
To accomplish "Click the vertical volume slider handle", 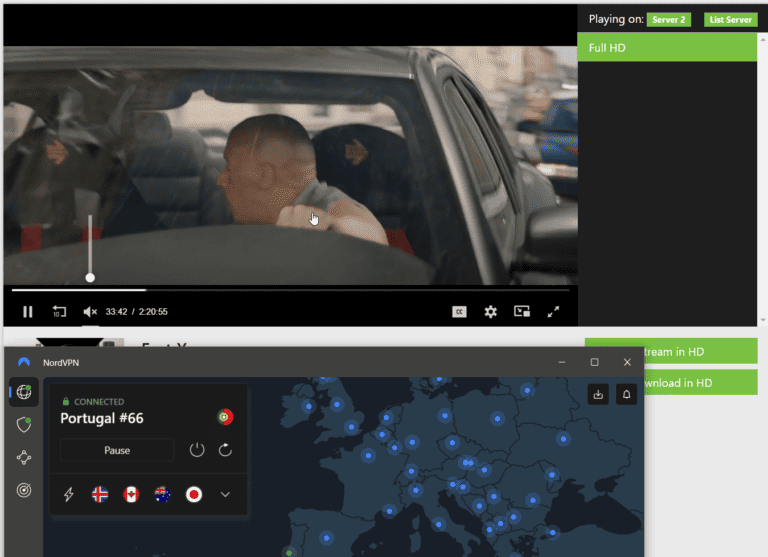I will [x=90, y=278].
